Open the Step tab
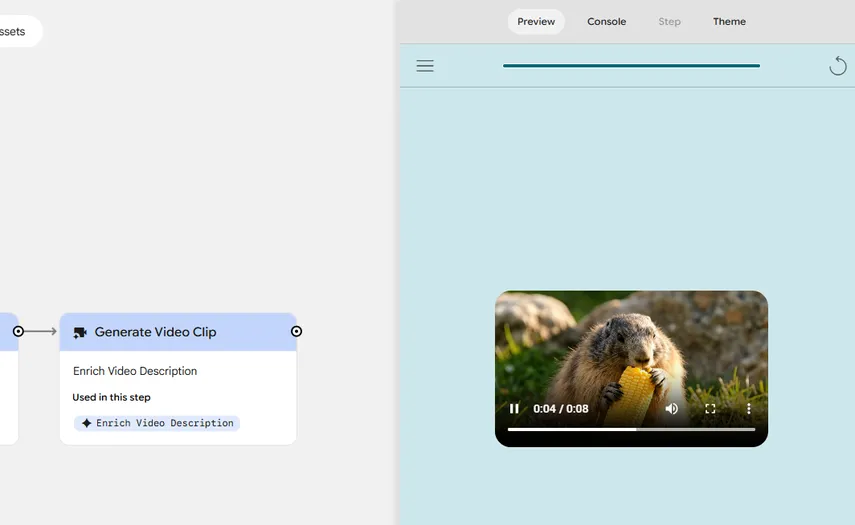The image size is (855, 525). pos(669,22)
